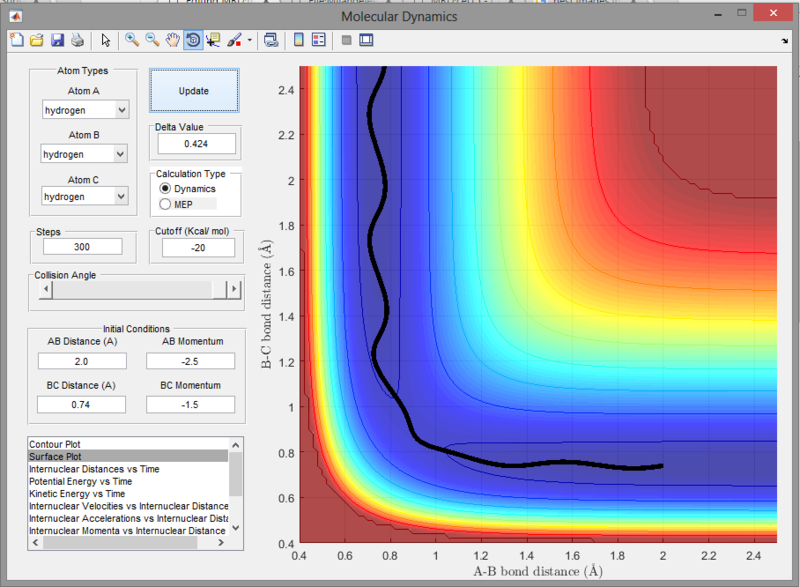Toggle the Rotate 3D tool
The image size is (800, 587).
tap(192, 40)
